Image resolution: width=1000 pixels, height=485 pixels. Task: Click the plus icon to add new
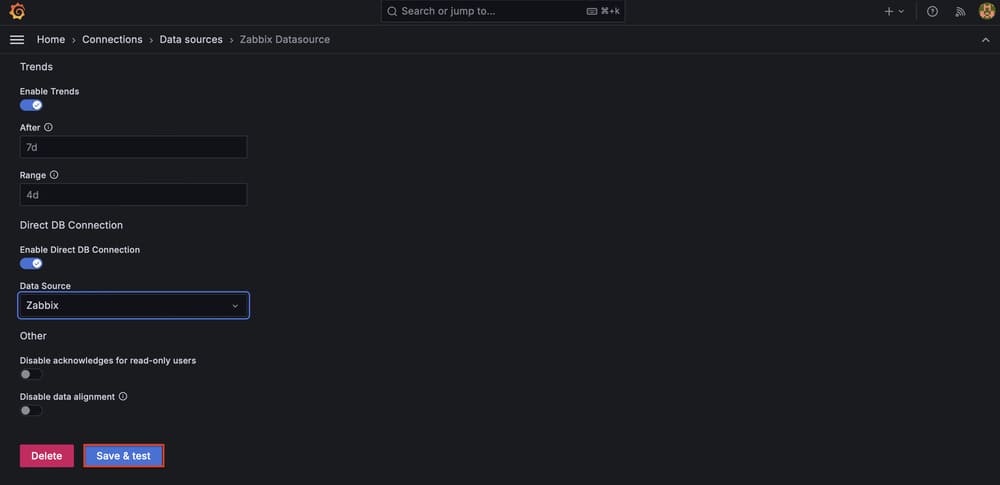[888, 11]
